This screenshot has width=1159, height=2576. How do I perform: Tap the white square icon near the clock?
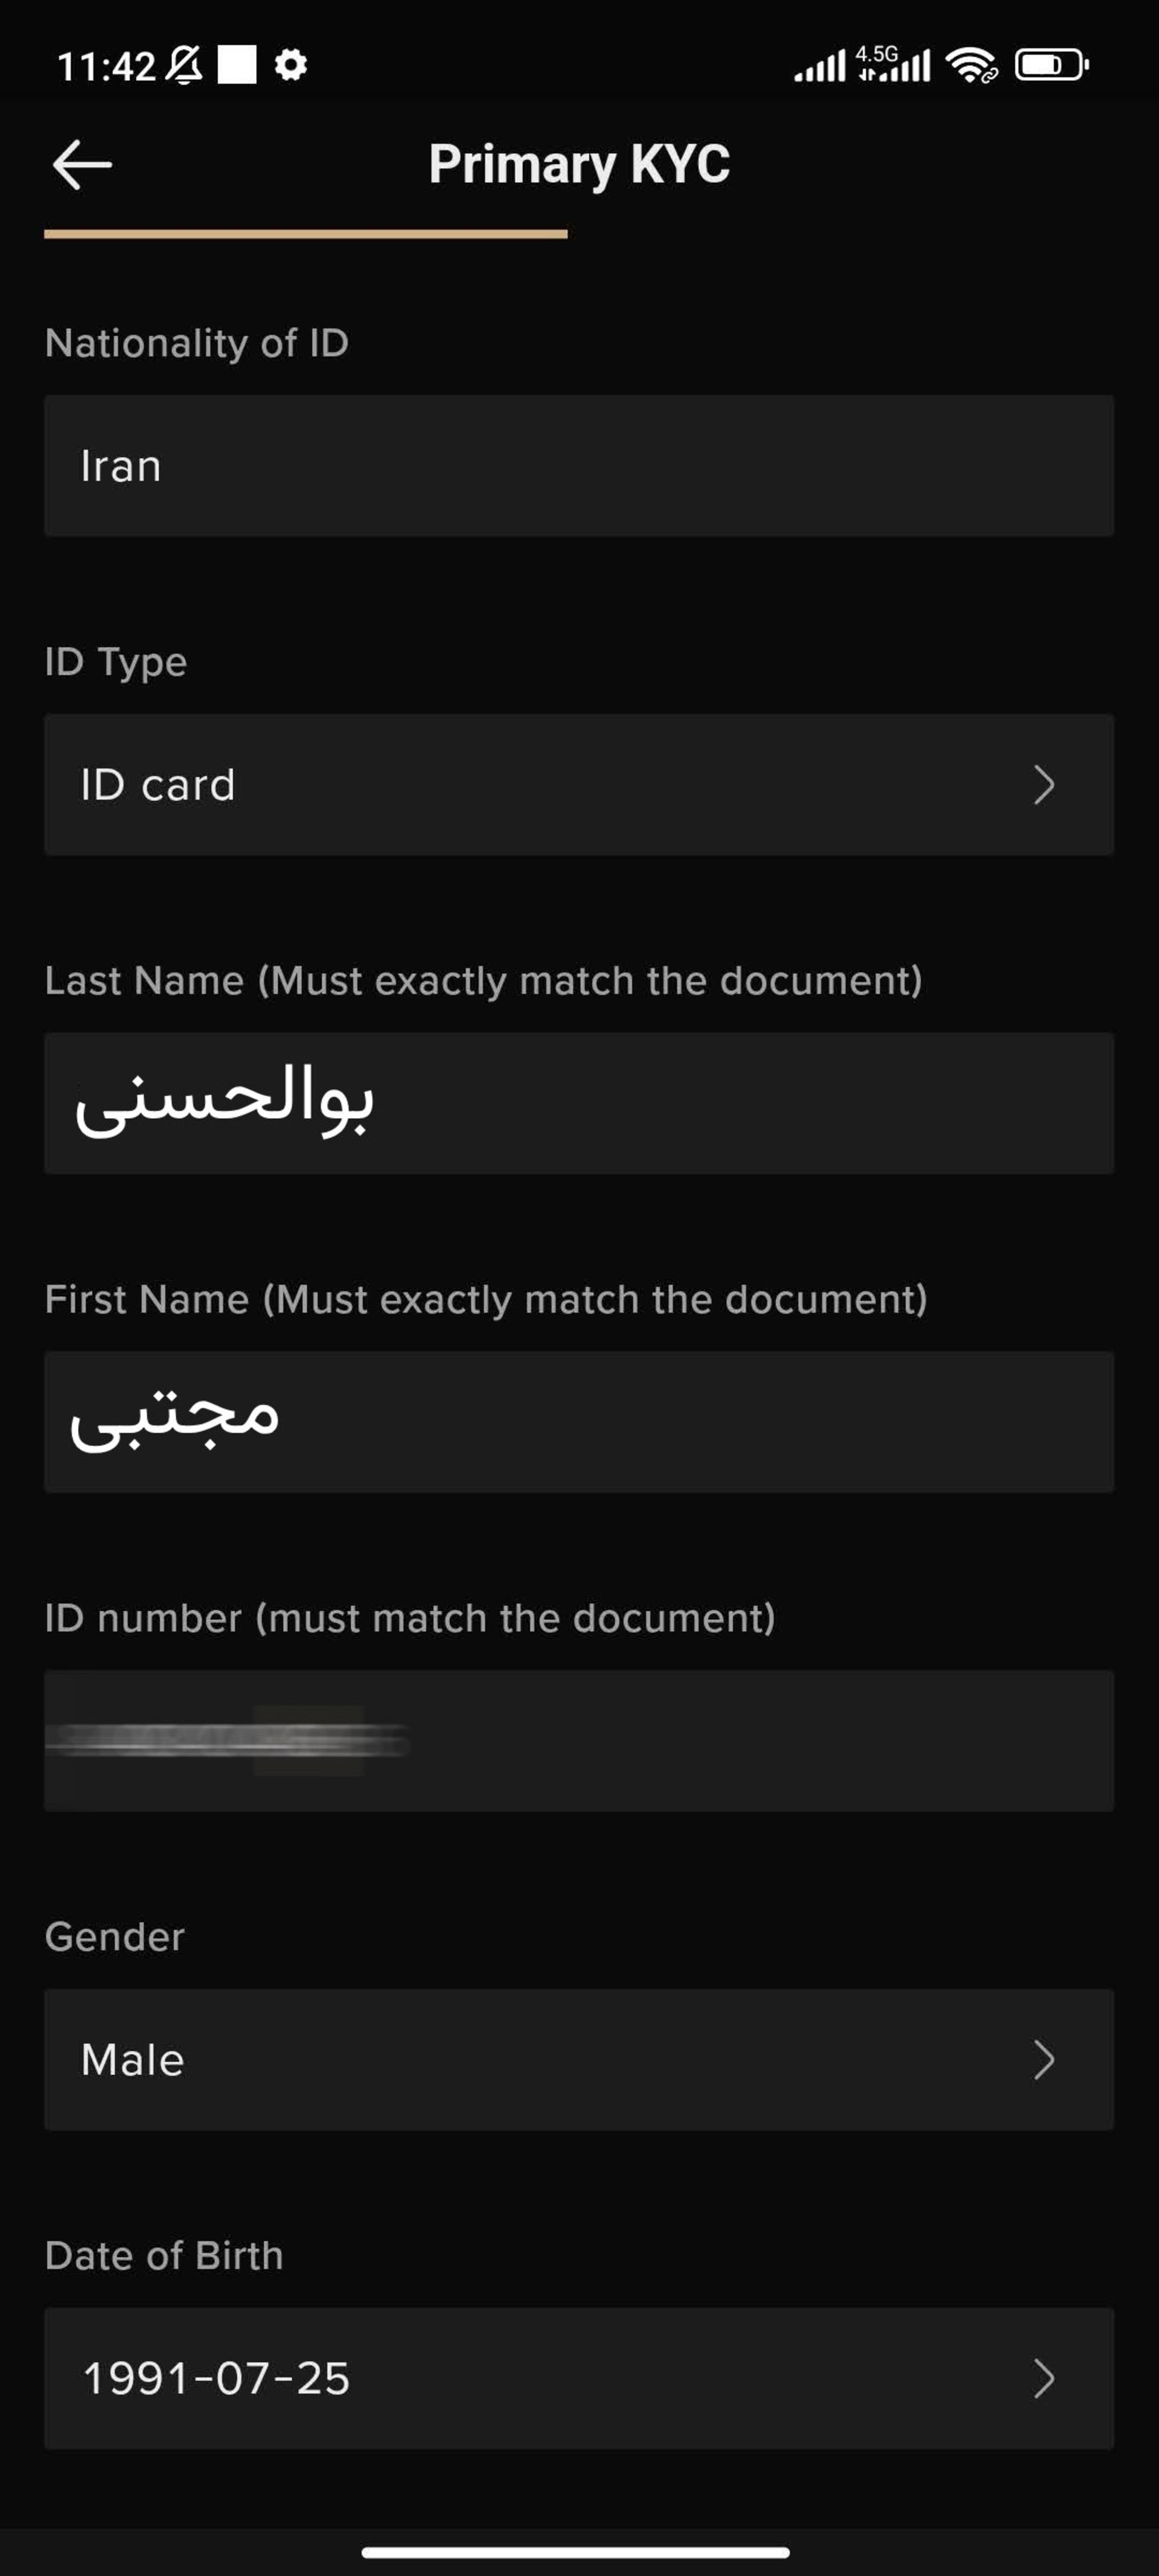tap(237, 64)
